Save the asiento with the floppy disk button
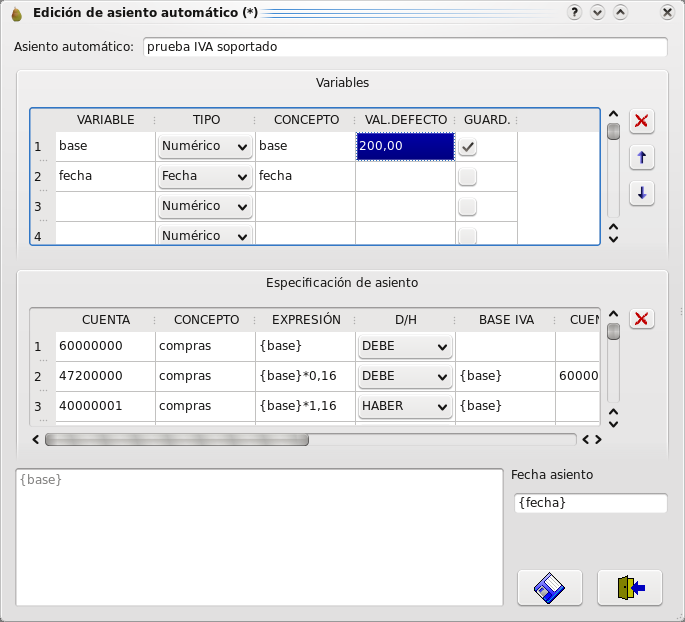685x622 pixels. pos(550,588)
